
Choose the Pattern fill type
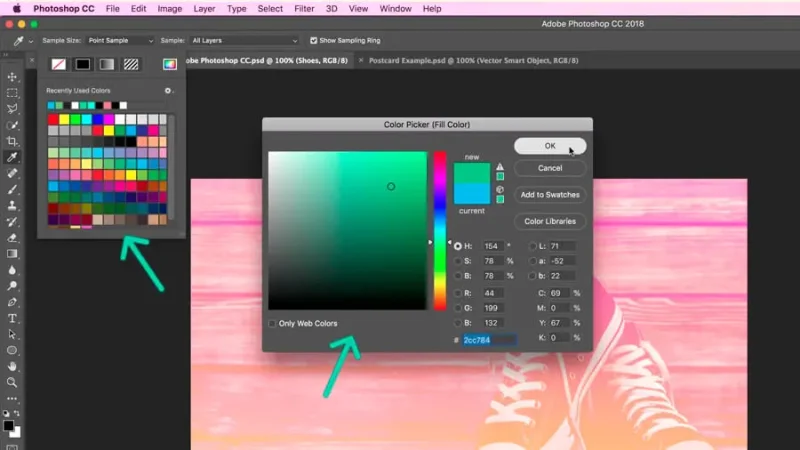pos(131,64)
